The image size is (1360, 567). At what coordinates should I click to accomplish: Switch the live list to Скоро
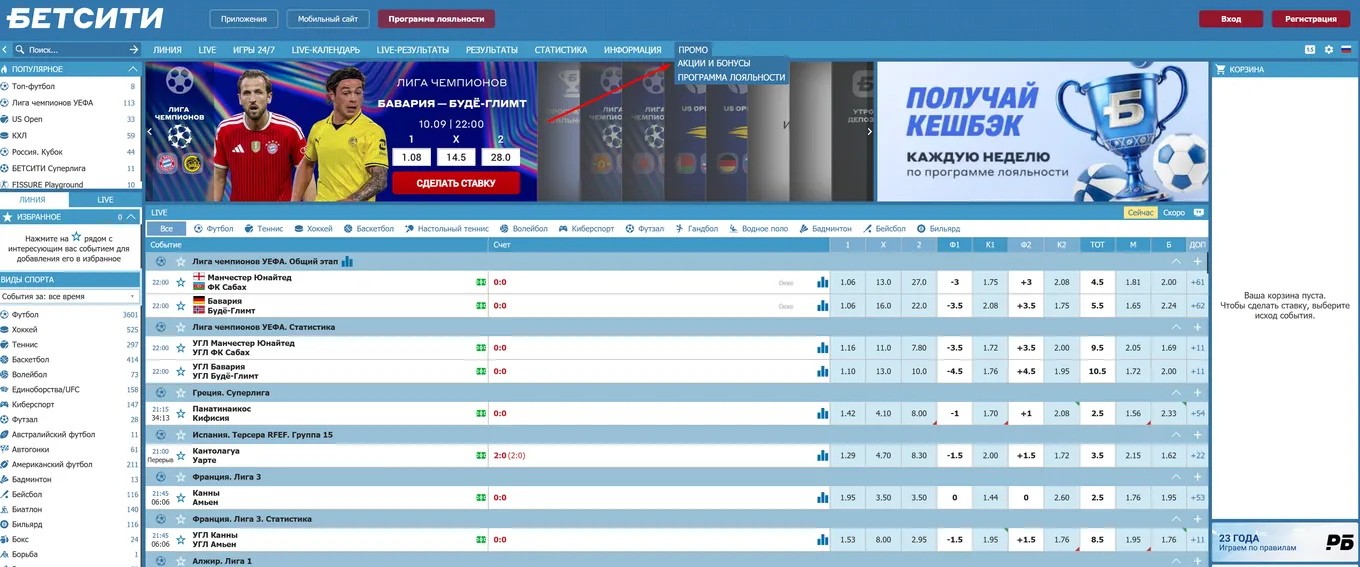click(x=1174, y=212)
